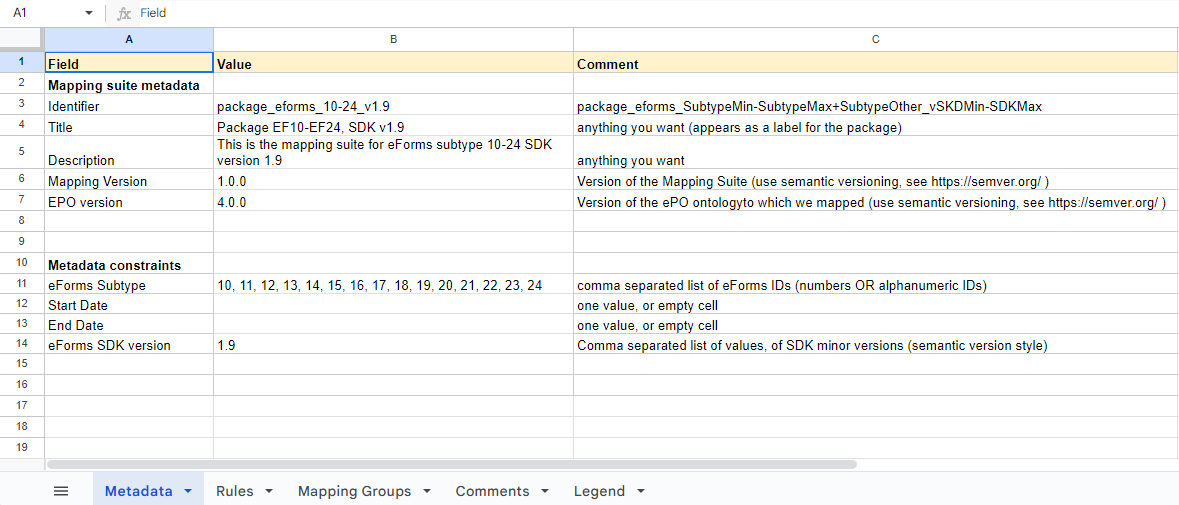Open the Metadata tab dropdown arrow
Screen dimensions: 1179x505
pos(187,491)
